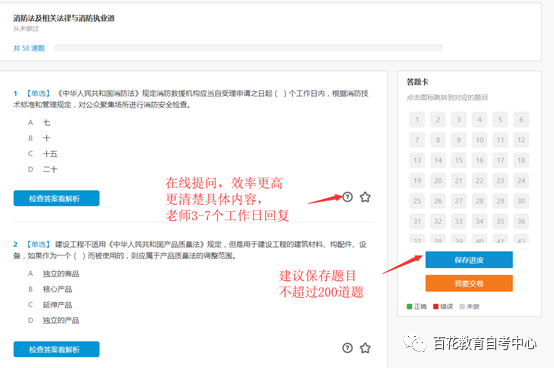Open the help question icon for question 2
554x368 pixels.
tap(347, 348)
